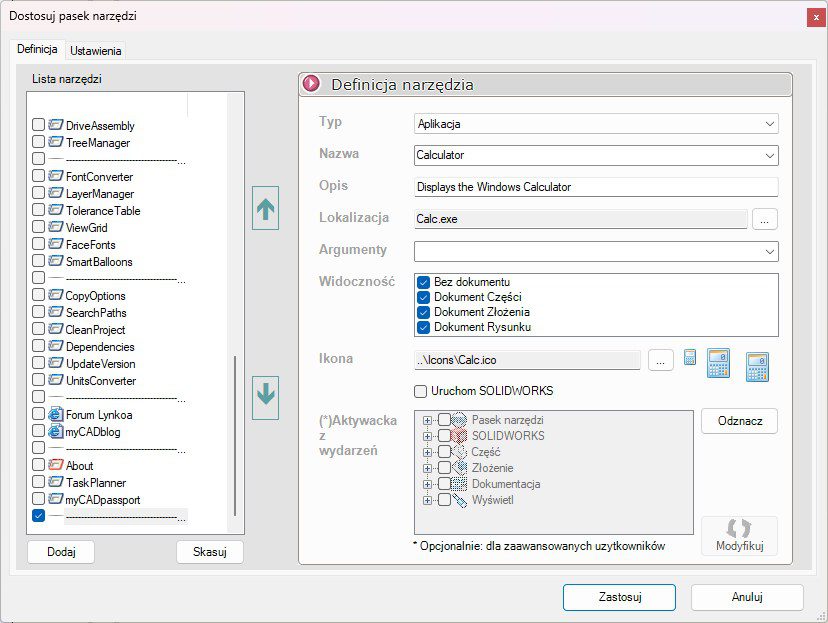828x623 pixels.
Task: Click the medium calculator icon preview
Action: (x=718, y=363)
